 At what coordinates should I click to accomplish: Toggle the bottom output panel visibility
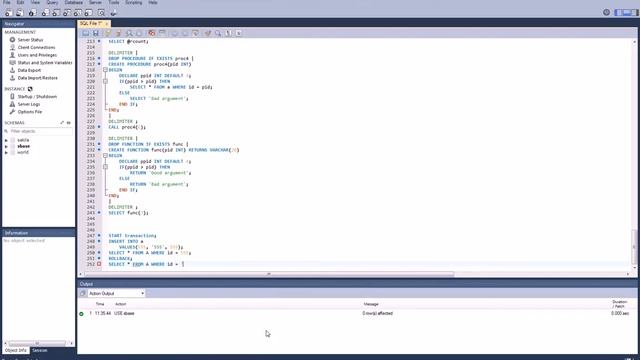(x=627, y=13)
